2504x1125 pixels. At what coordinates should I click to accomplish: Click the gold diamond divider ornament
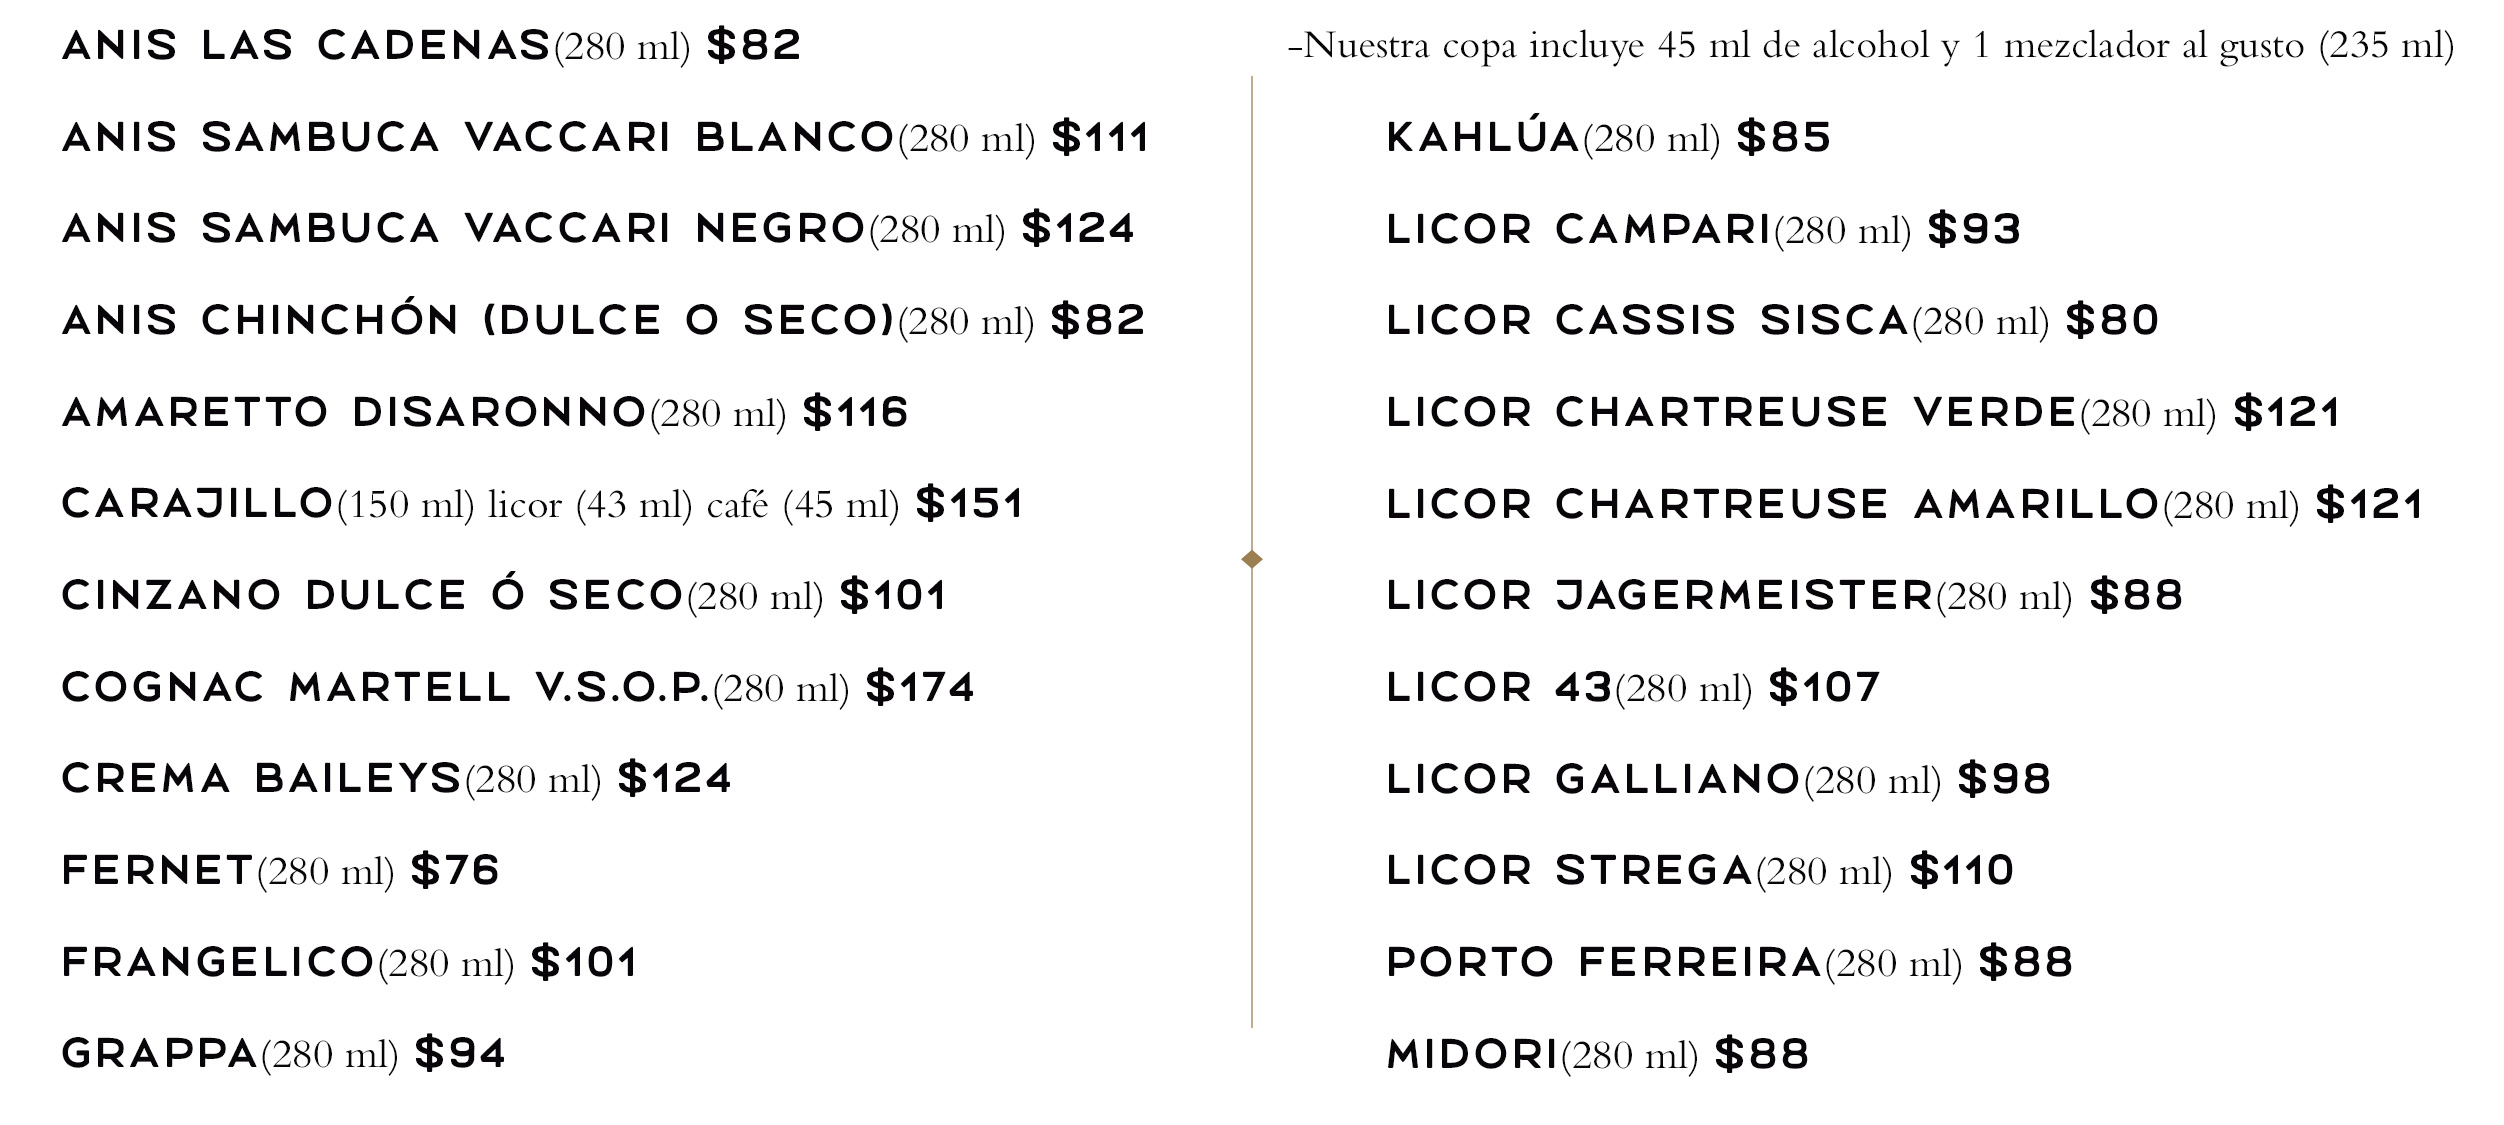1251,558
